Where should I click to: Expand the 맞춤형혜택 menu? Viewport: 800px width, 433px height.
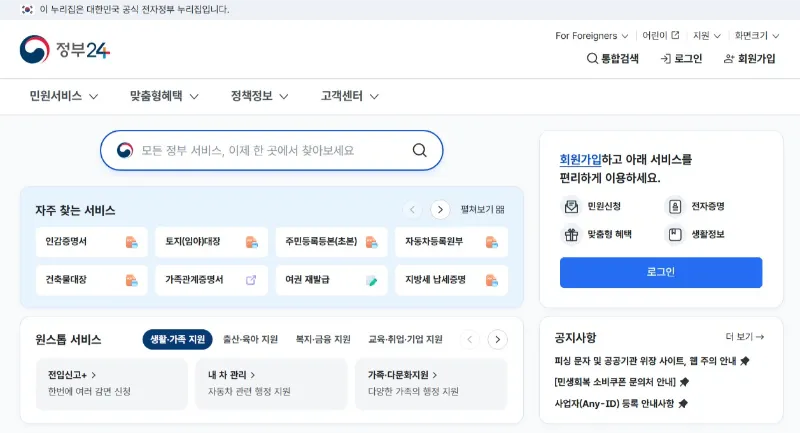164,96
